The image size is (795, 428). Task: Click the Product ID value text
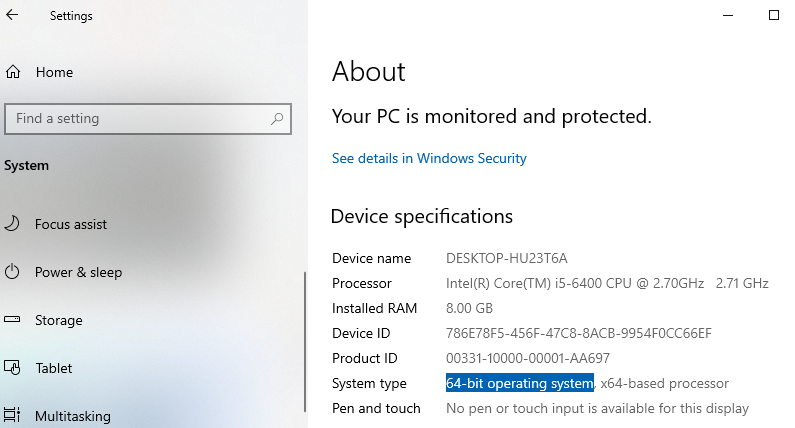(528, 359)
